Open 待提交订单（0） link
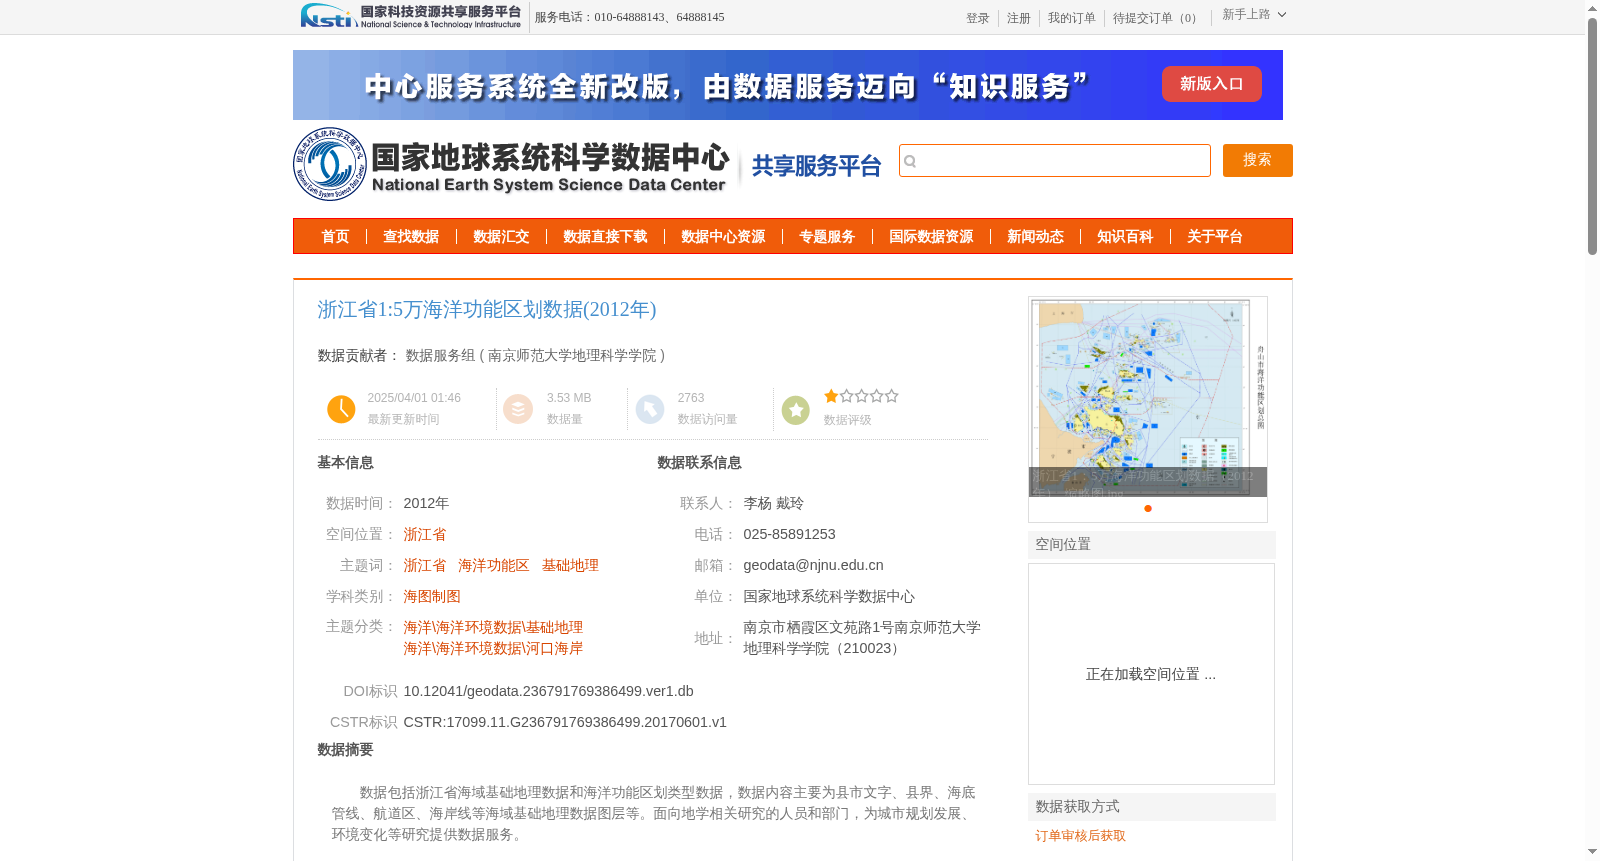 pyautogui.click(x=1157, y=18)
